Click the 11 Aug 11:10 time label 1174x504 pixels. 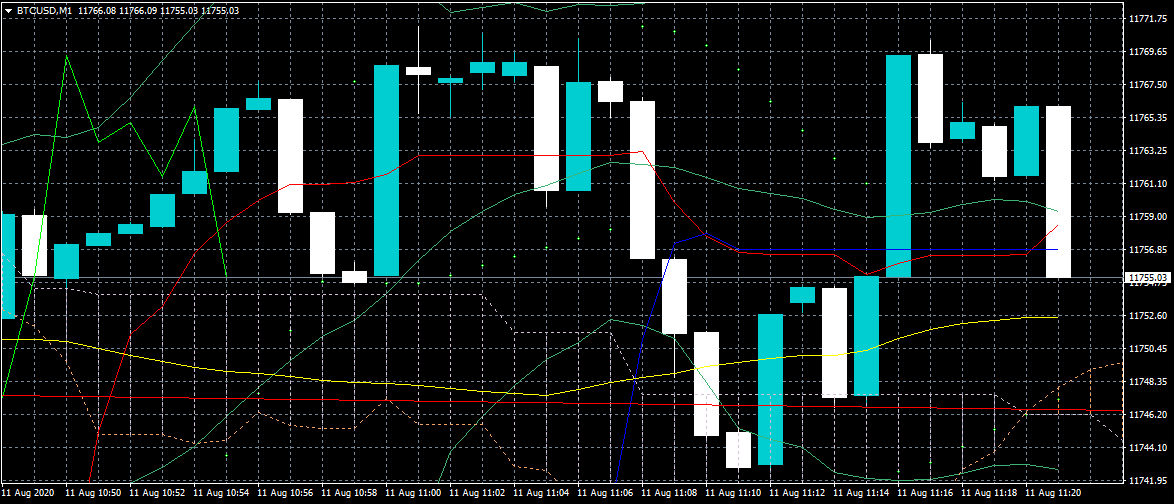[x=734, y=494]
